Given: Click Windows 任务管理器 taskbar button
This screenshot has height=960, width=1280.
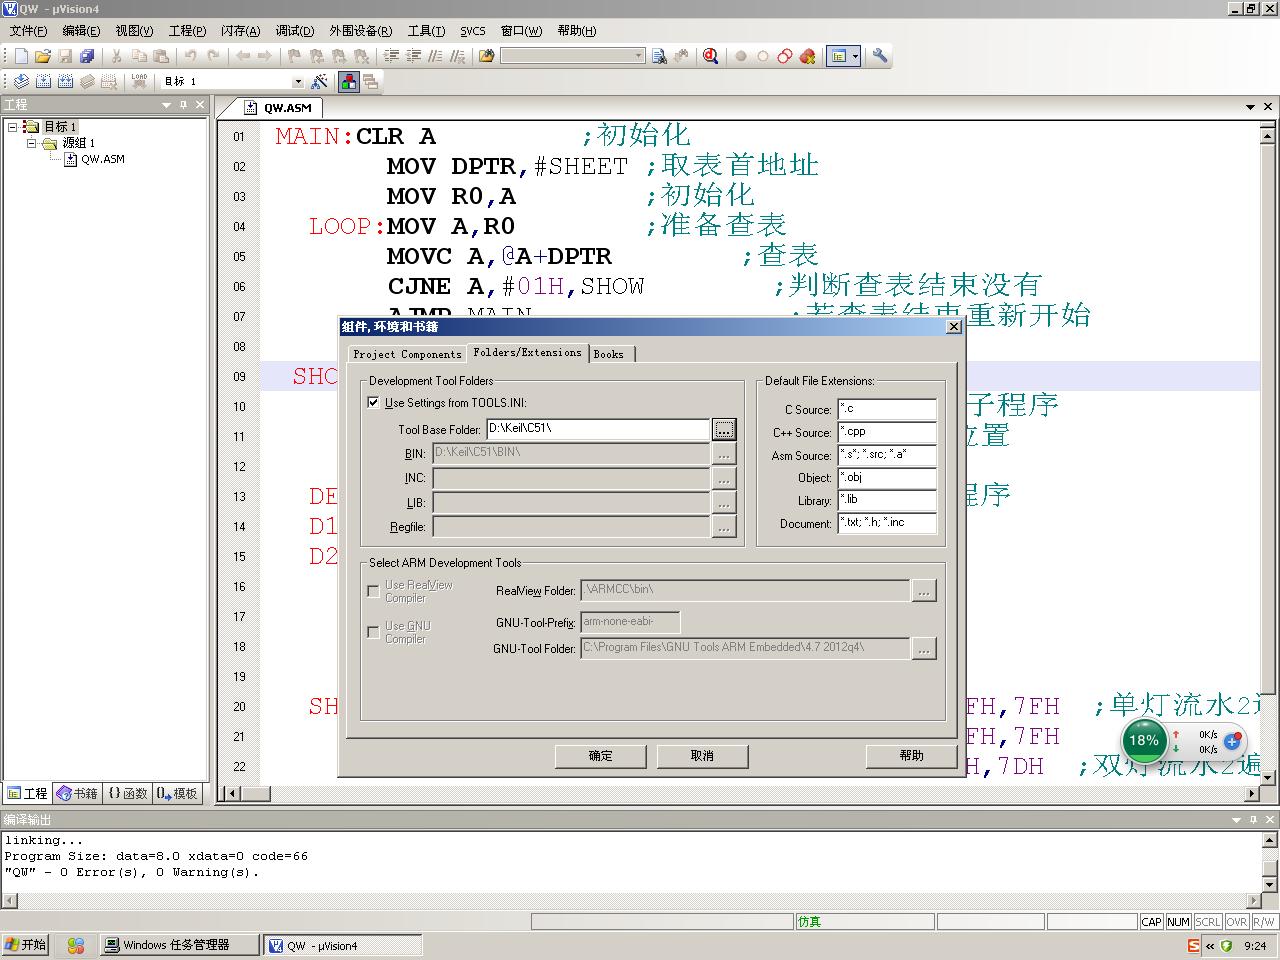Looking at the screenshot, I should coord(179,945).
